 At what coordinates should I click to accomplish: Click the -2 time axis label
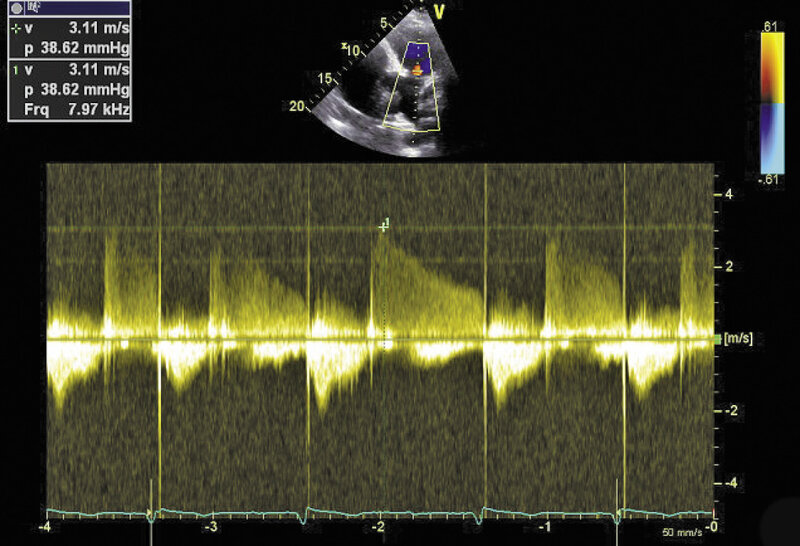pos(378,527)
